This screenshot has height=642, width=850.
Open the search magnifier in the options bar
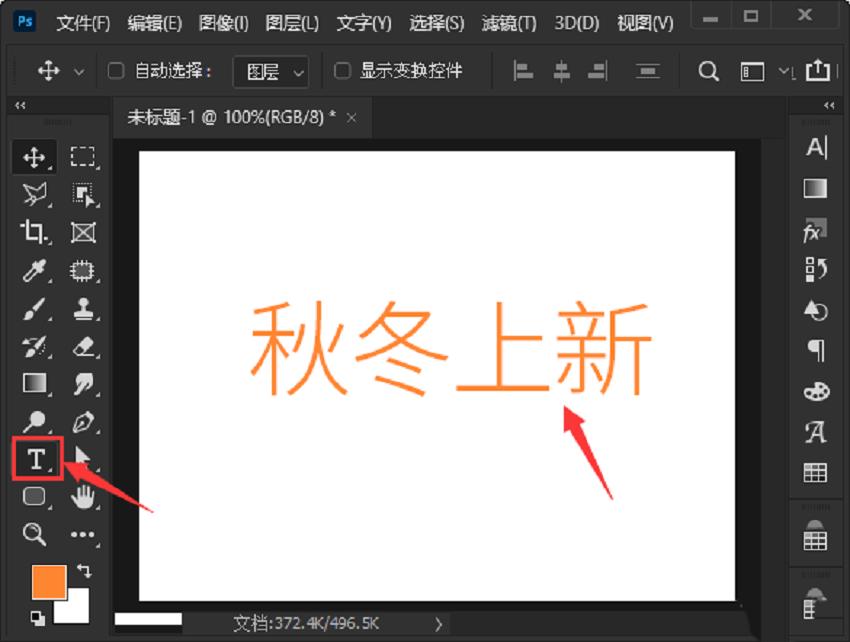[x=708, y=71]
